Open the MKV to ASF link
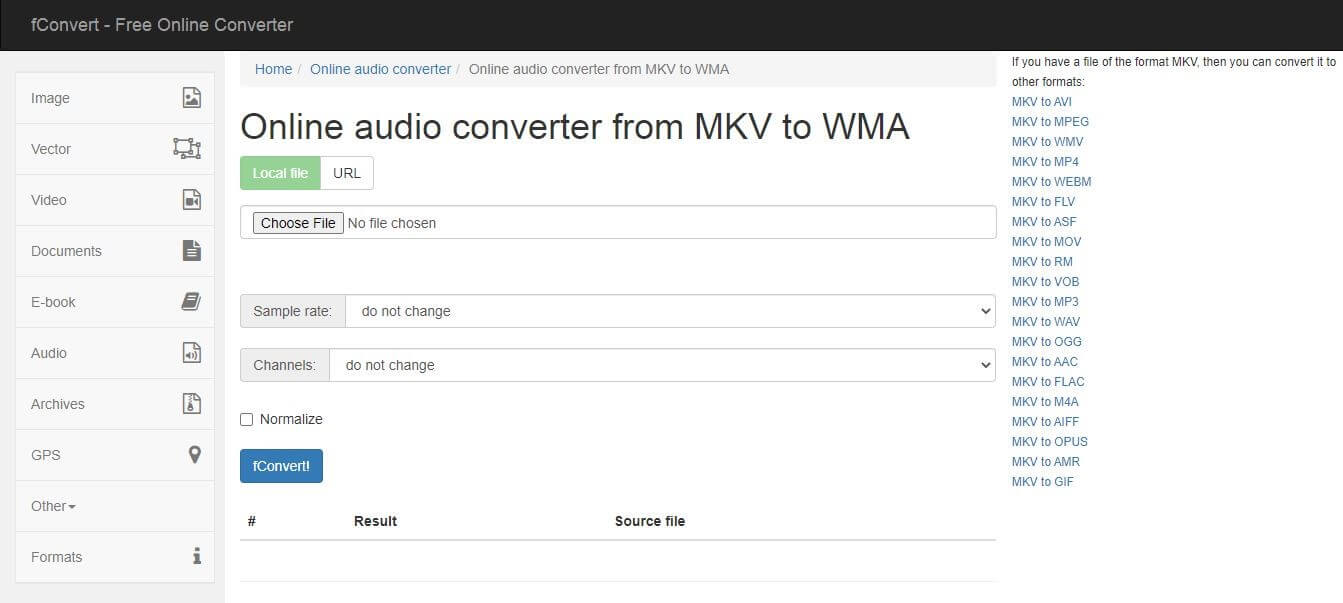The image size is (1343, 603). 1044,222
